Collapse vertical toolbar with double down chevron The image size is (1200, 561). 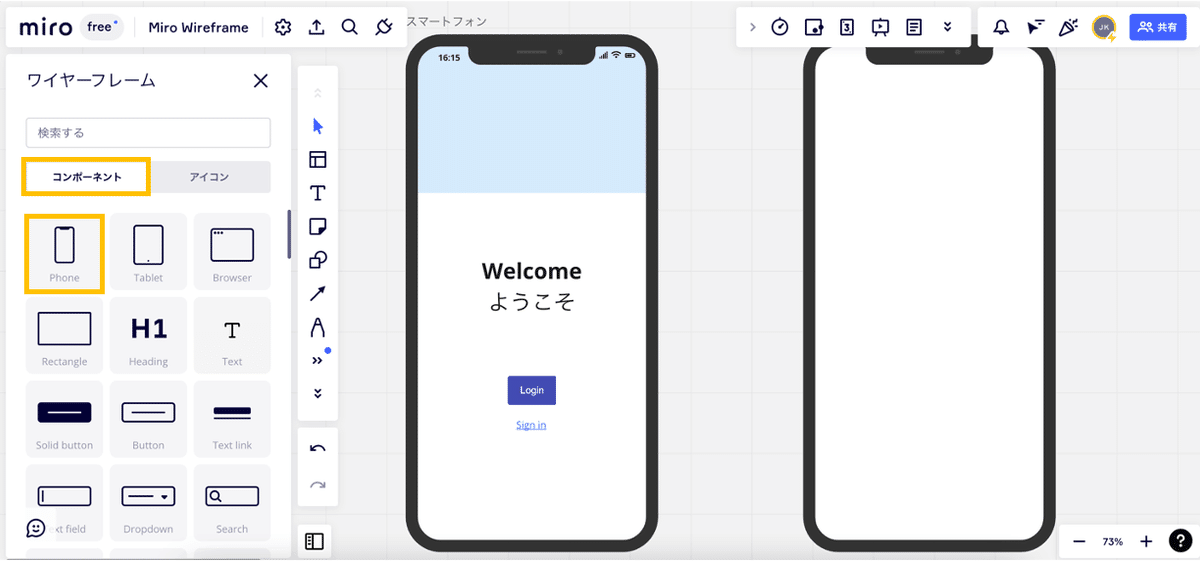click(x=318, y=394)
